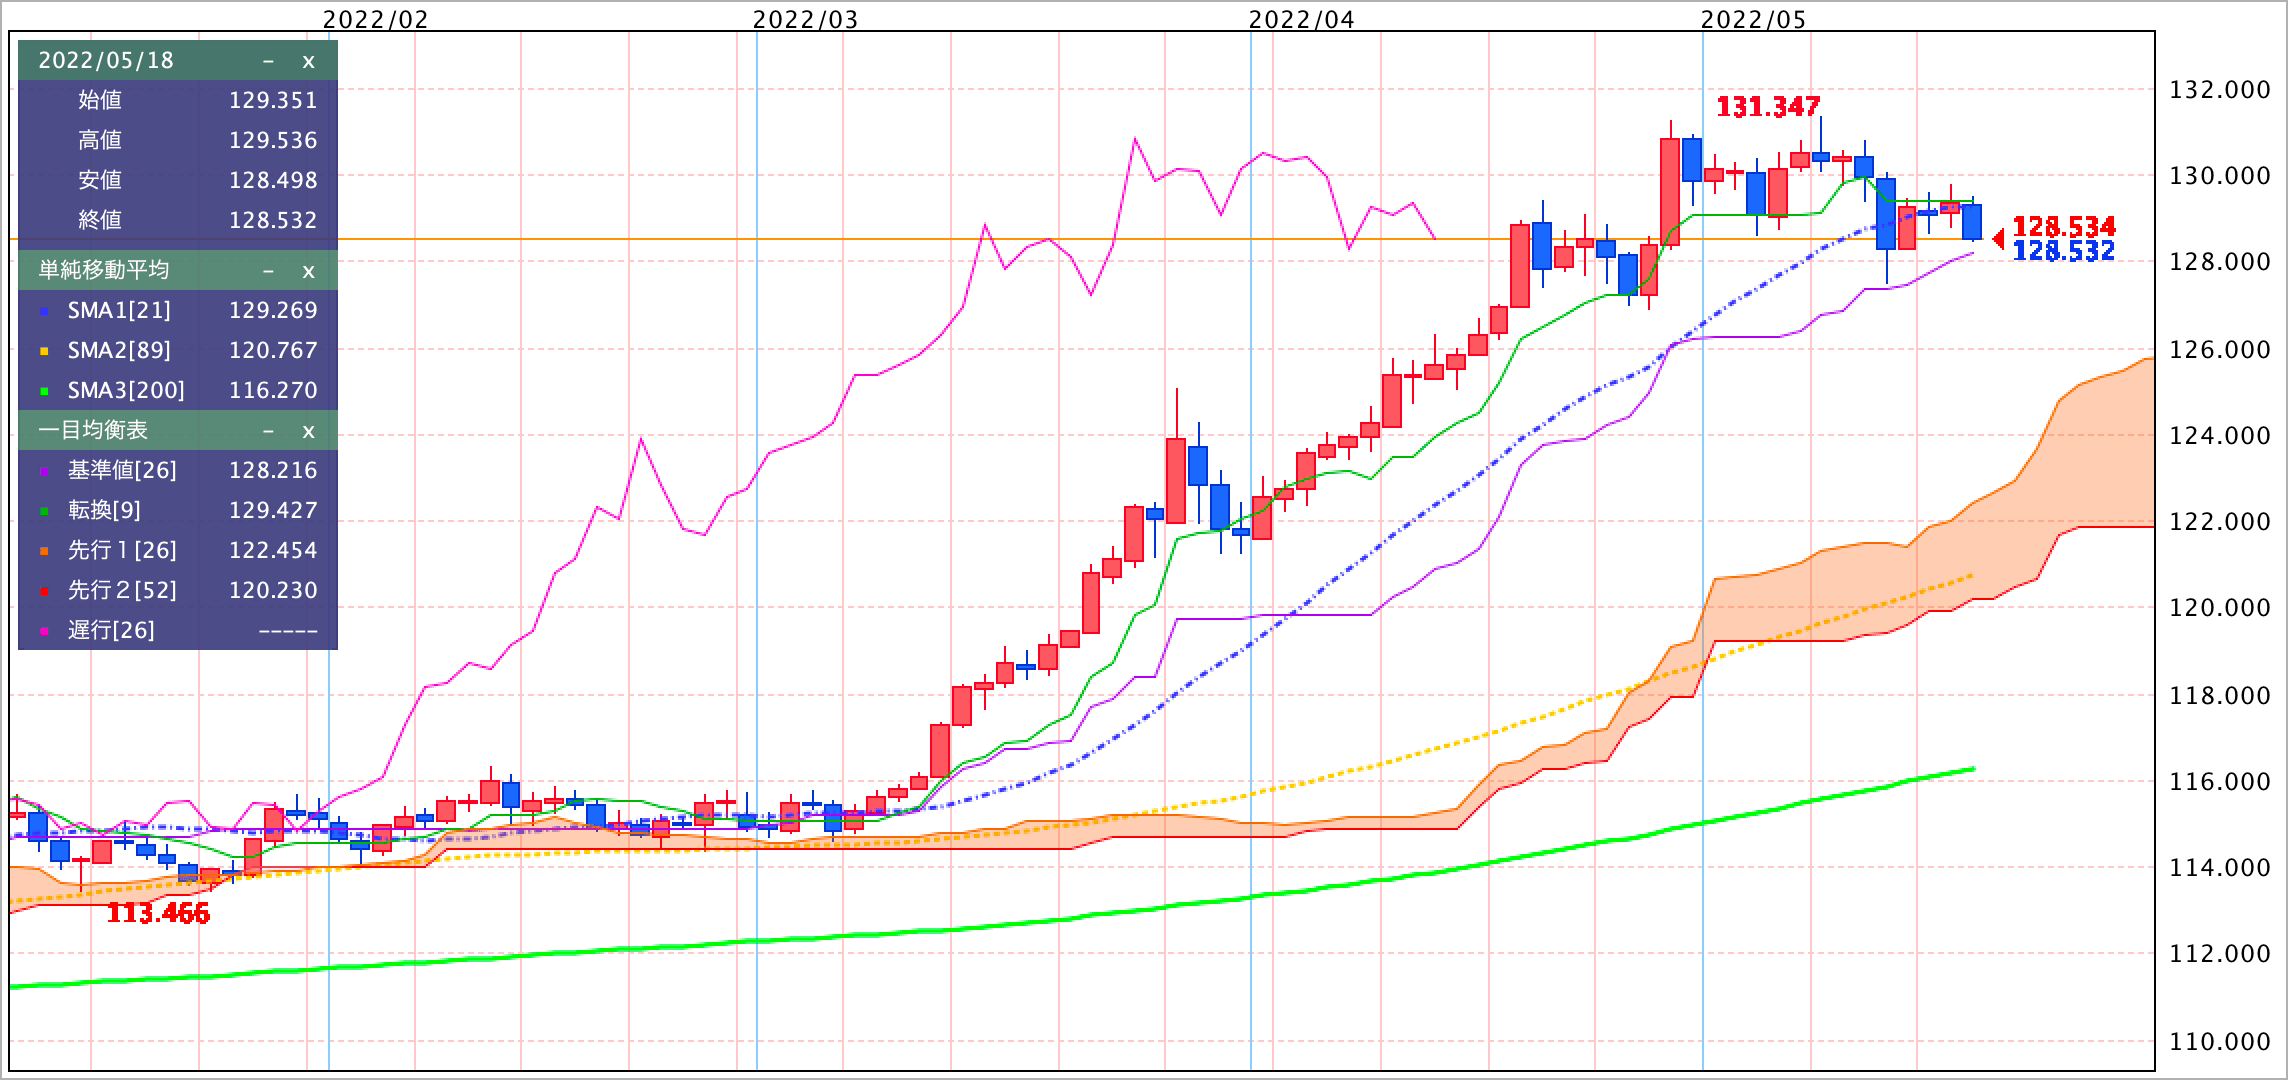This screenshot has width=2288, height=1080.
Task: Select the 安値 value 128.498
Action: pos(273,180)
